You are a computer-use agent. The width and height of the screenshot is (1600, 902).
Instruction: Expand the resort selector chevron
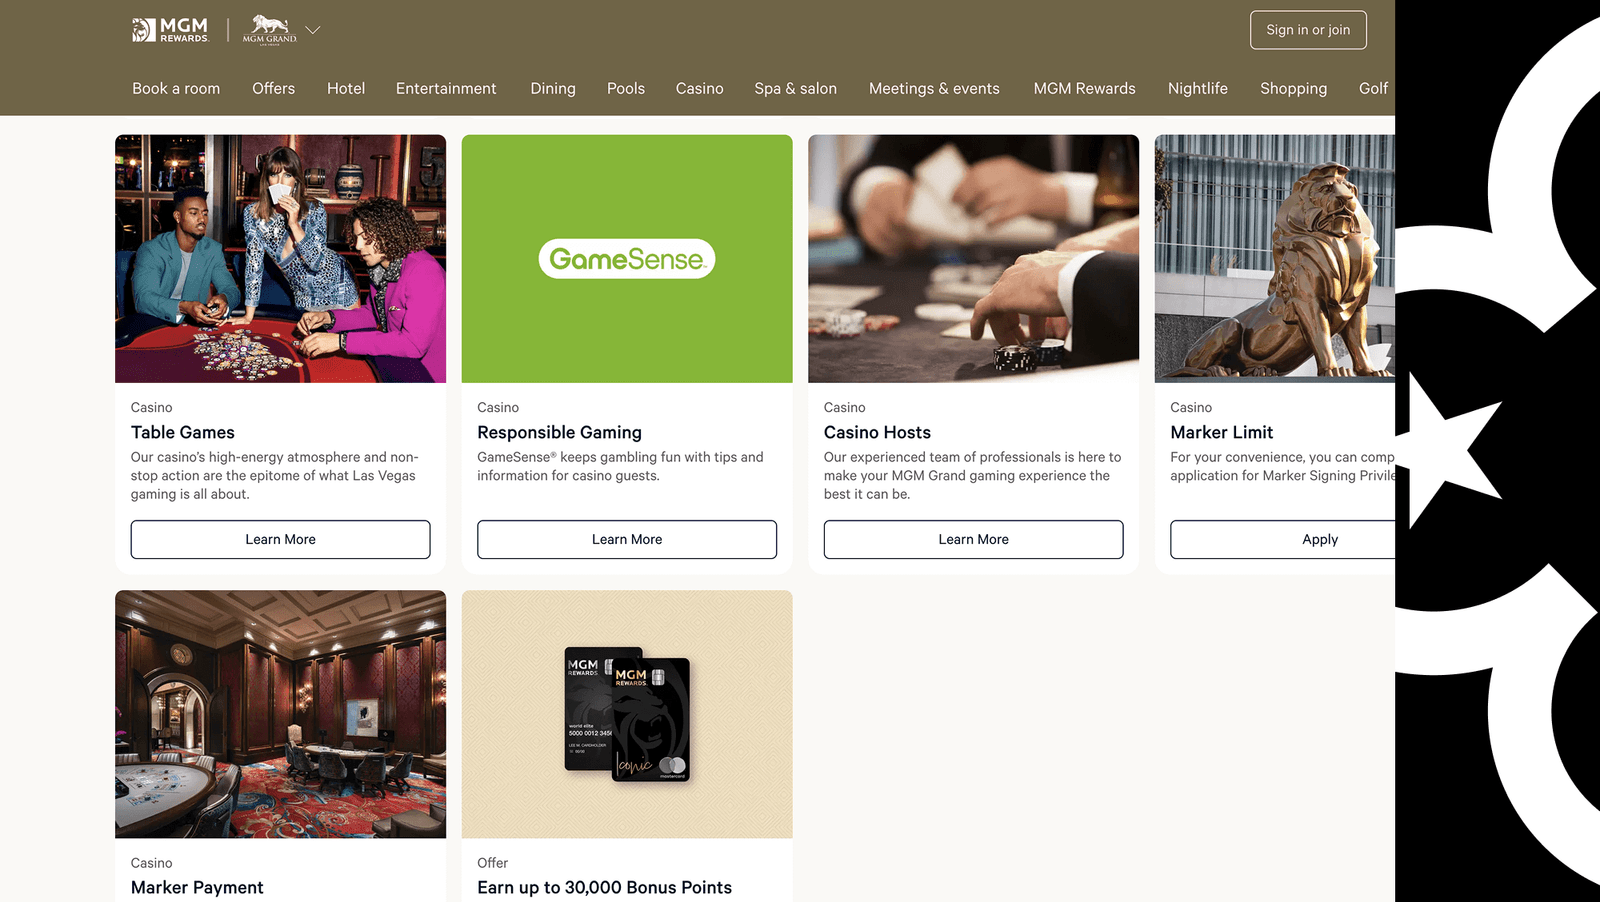[x=313, y=30]
